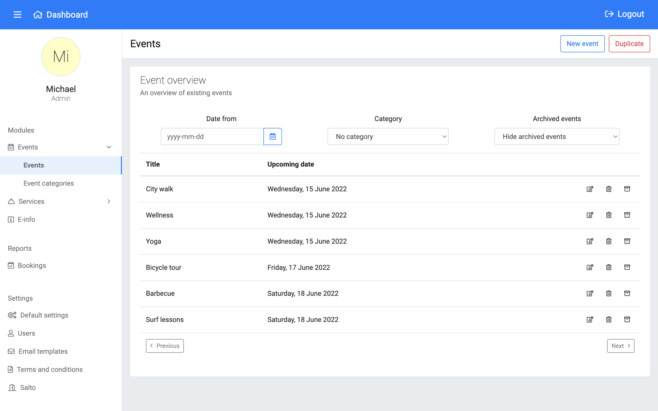This screenshot has width=658, height=411.
Task: Edit the Bicycle tour event
Action: (x=590, y=267)
